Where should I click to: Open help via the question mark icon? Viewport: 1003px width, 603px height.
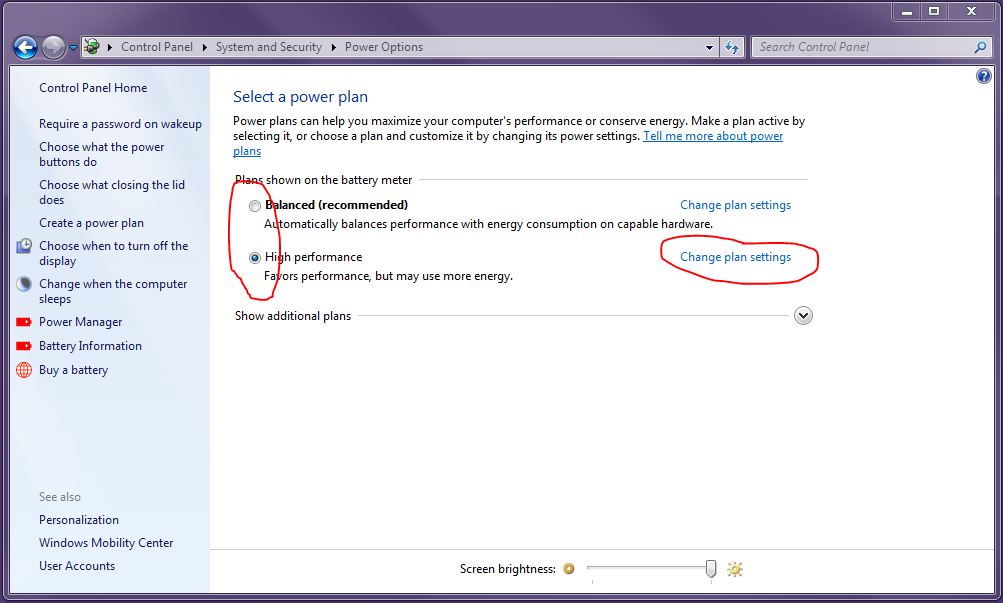coord(983,76)
